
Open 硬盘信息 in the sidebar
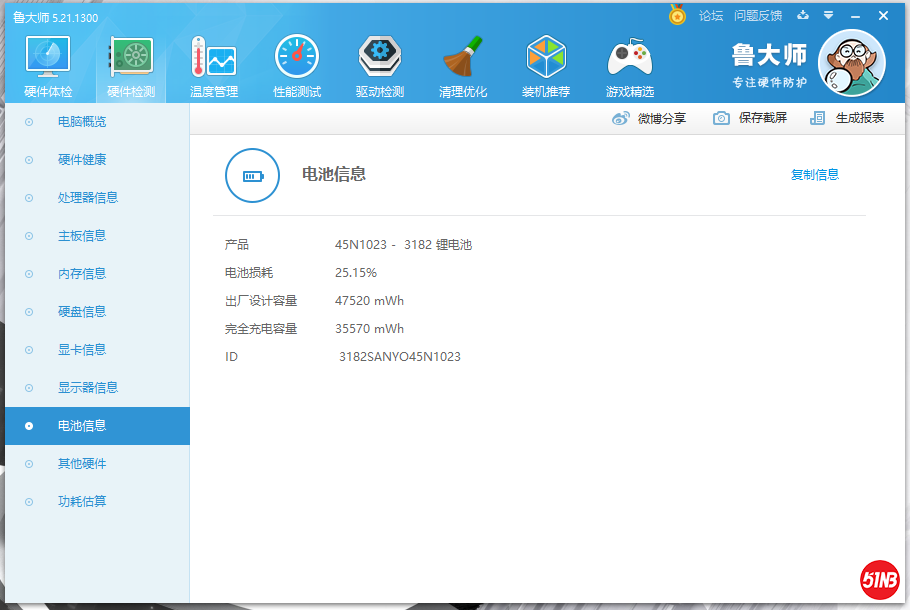82,312
